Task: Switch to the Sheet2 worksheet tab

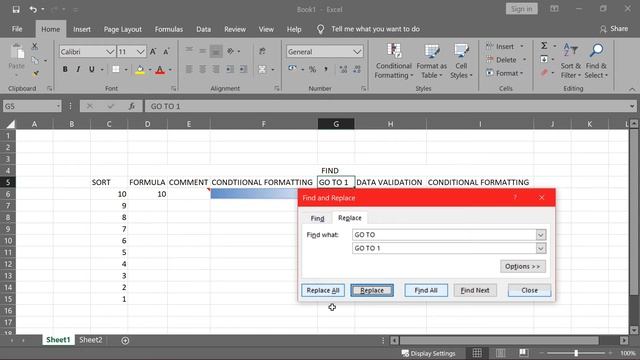Action: (x=91, y=340)
